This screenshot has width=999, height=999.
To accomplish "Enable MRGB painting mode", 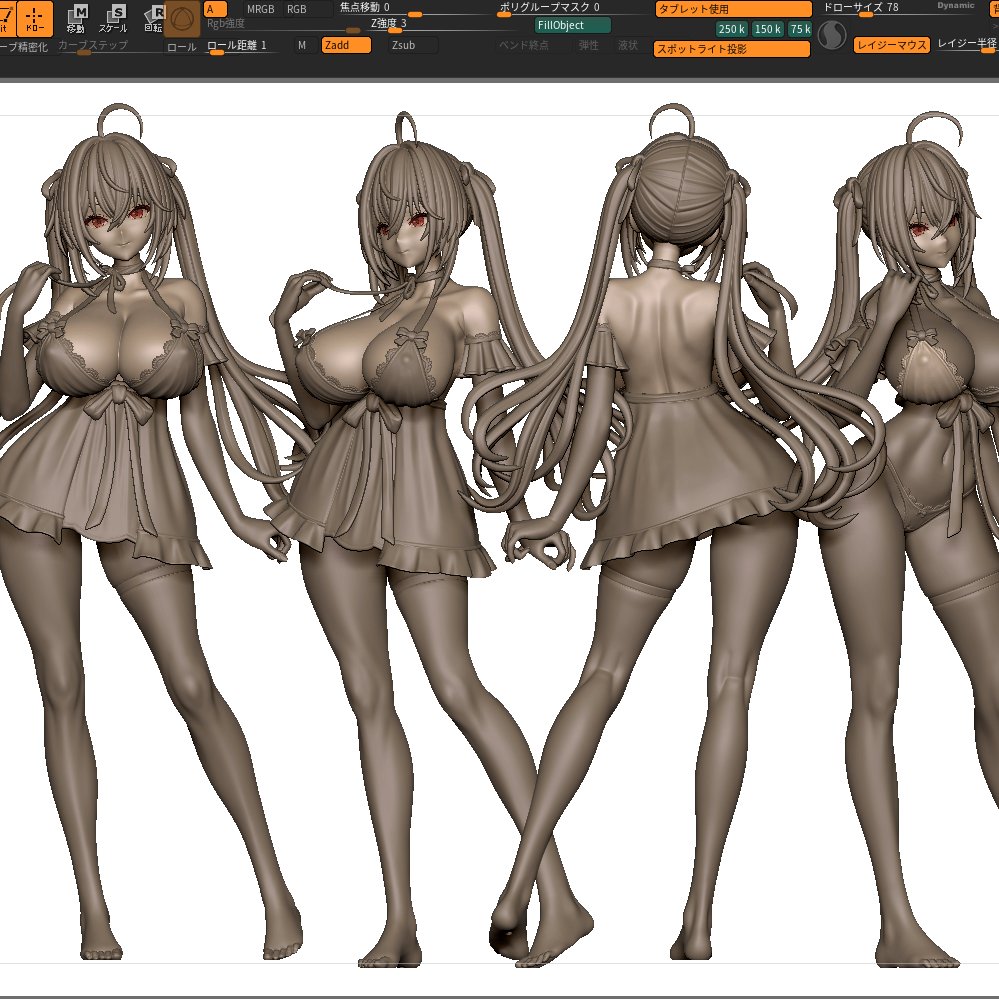I will tap(261, 9).
